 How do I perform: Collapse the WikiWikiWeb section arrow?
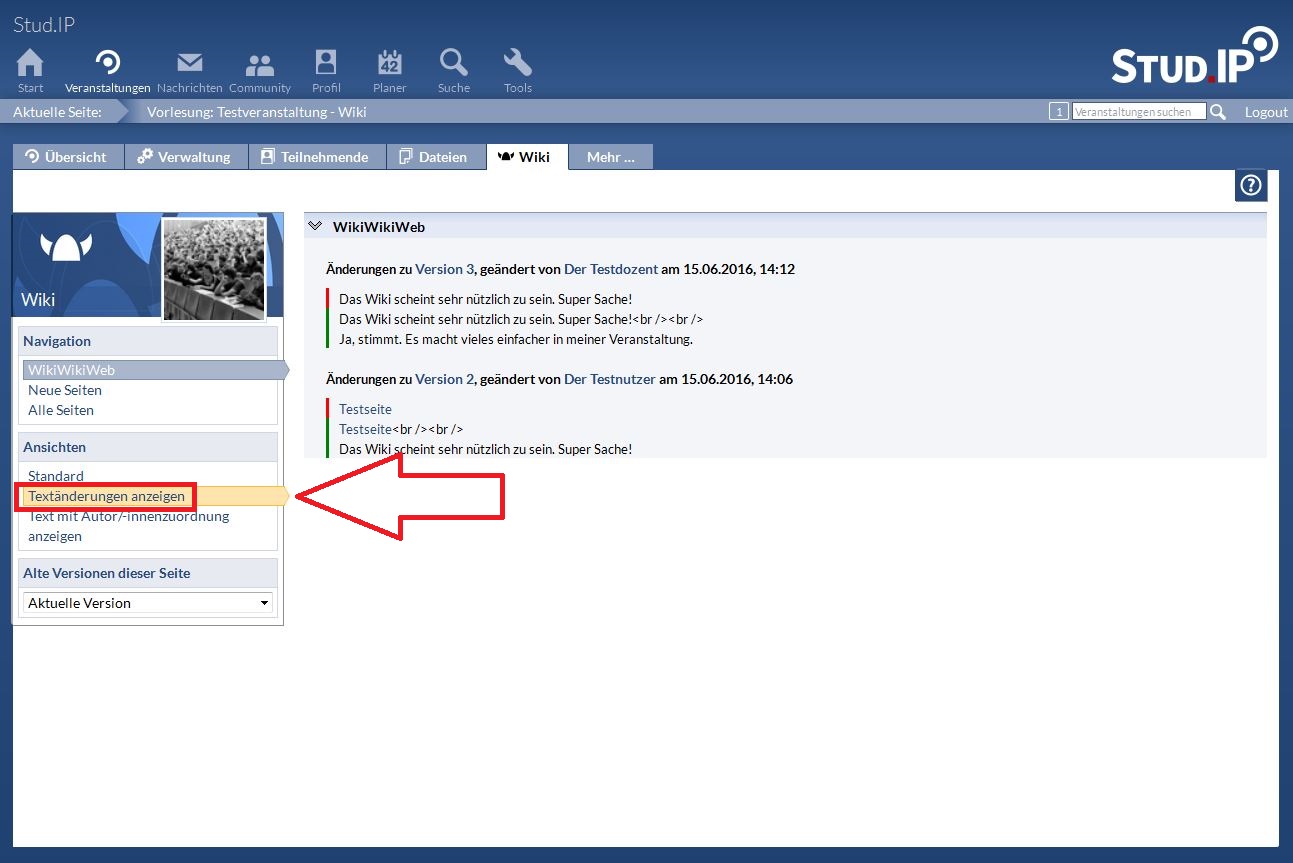(315, 227)
